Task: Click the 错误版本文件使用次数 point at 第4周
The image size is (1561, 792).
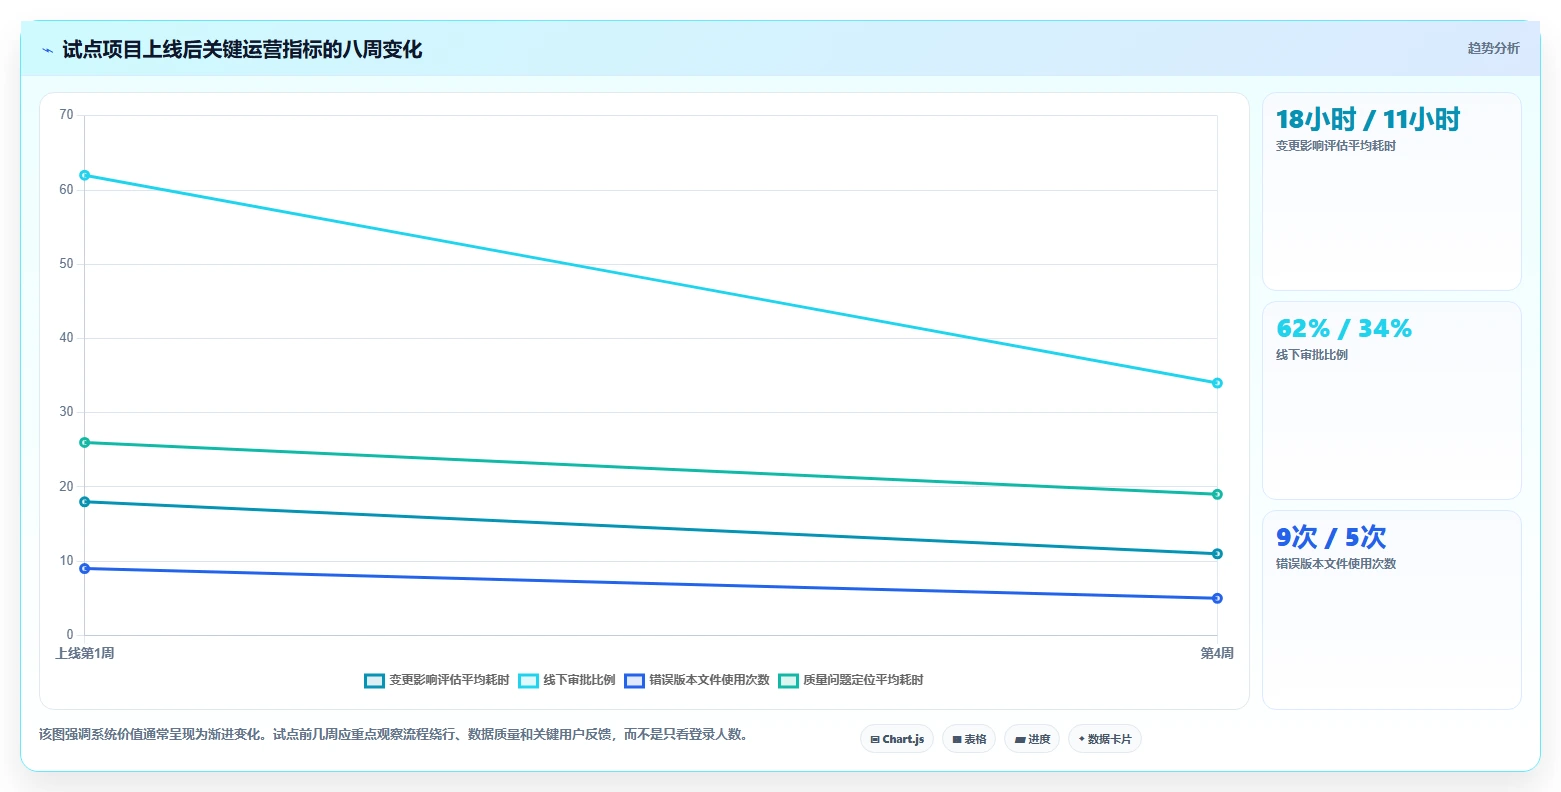Action: [x=1217, y=598]
